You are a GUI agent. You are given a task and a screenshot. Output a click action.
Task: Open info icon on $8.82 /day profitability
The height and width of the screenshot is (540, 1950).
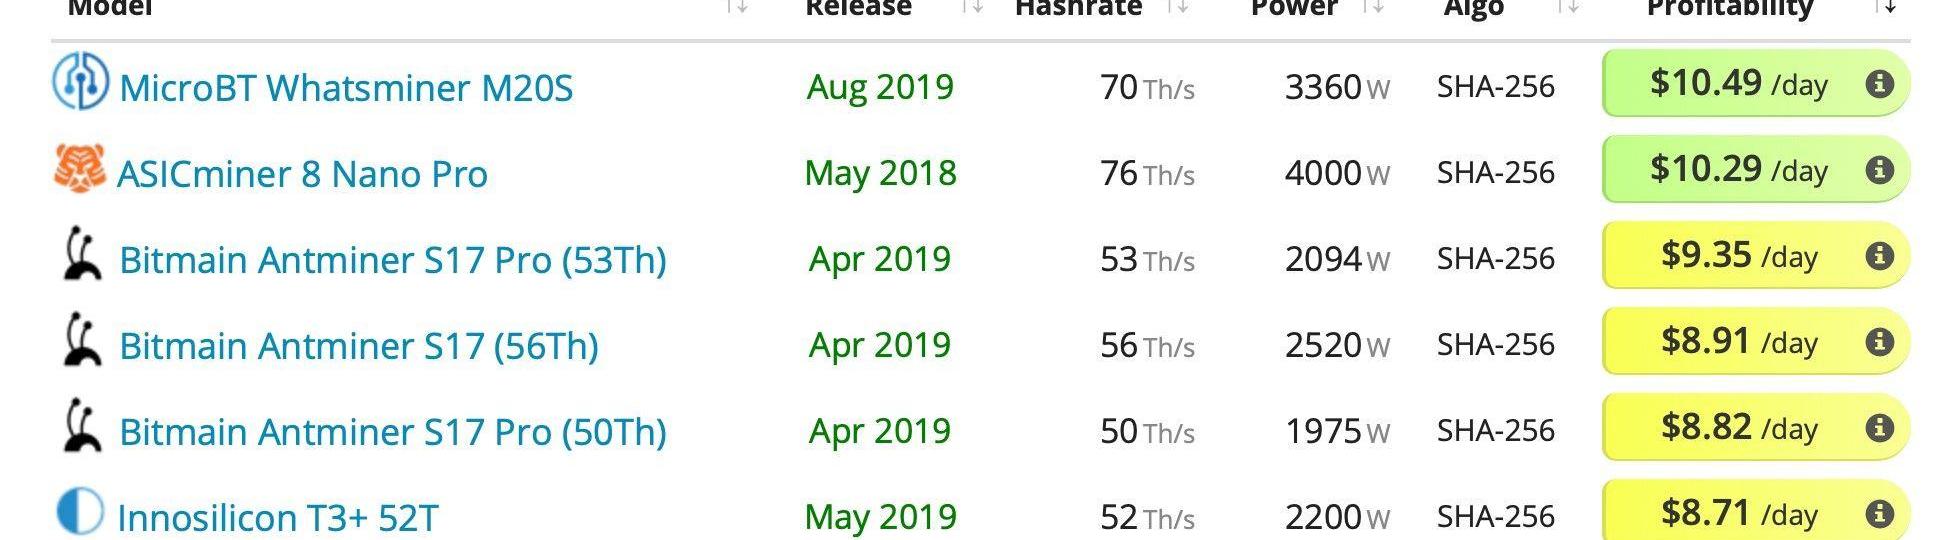pos(1879,428)
